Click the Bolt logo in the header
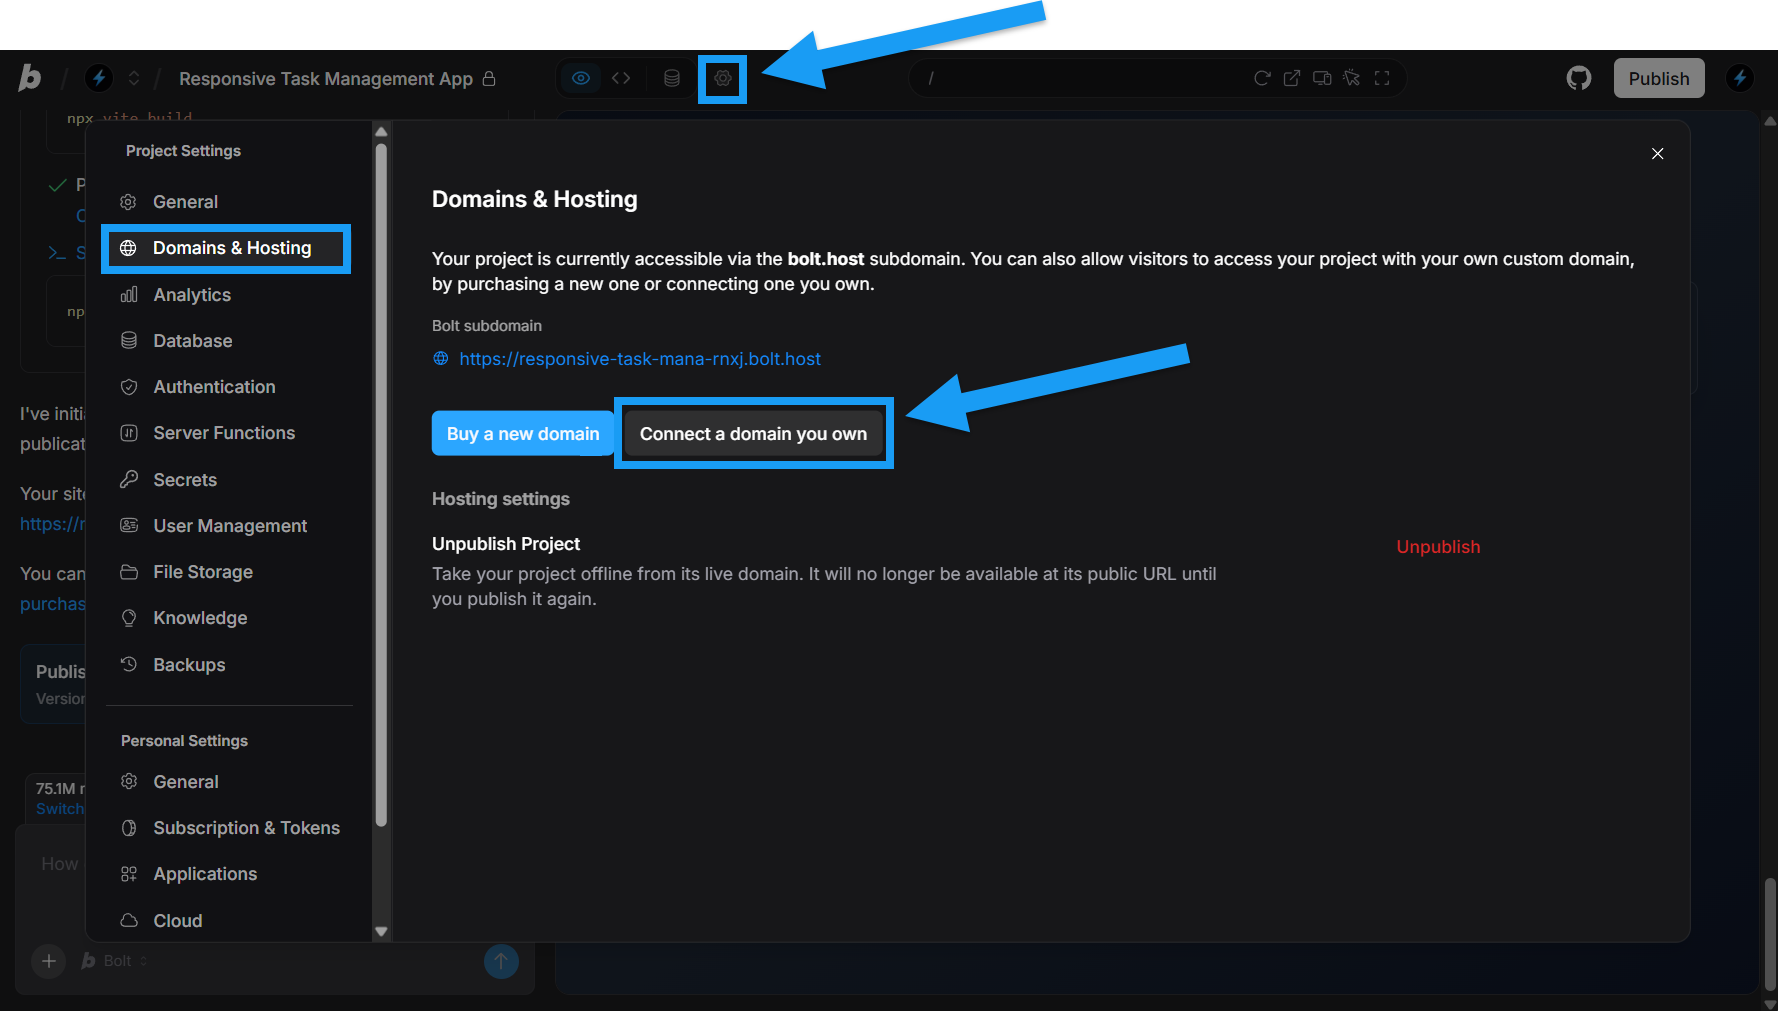 click(30, 78)
